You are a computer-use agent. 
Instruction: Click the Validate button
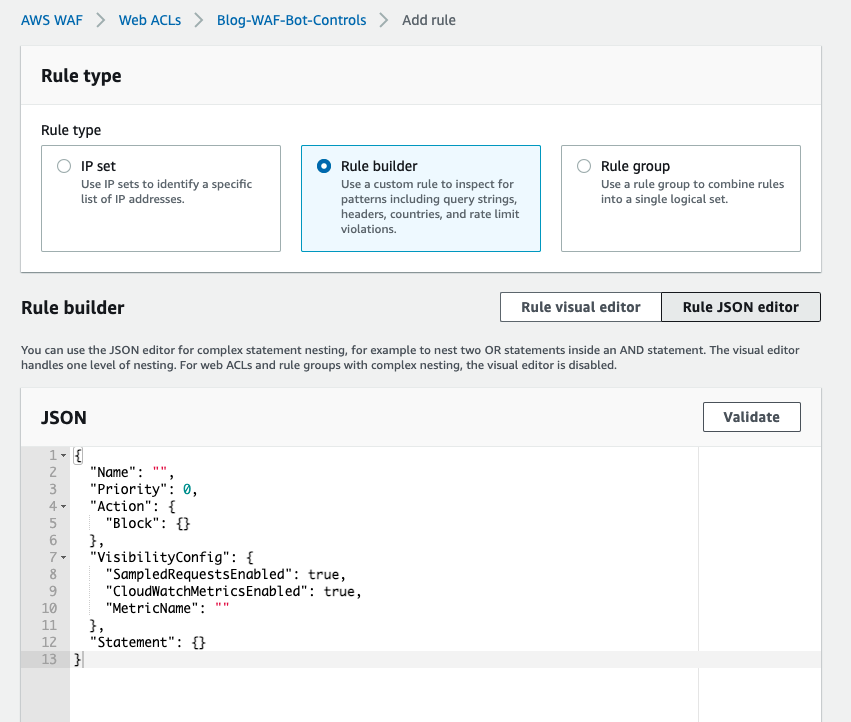pyautogui.click(x=751, y=417)
